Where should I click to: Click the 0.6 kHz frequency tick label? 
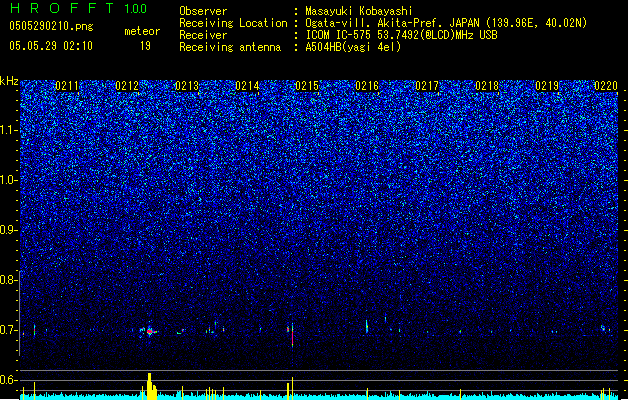(8, 380)
